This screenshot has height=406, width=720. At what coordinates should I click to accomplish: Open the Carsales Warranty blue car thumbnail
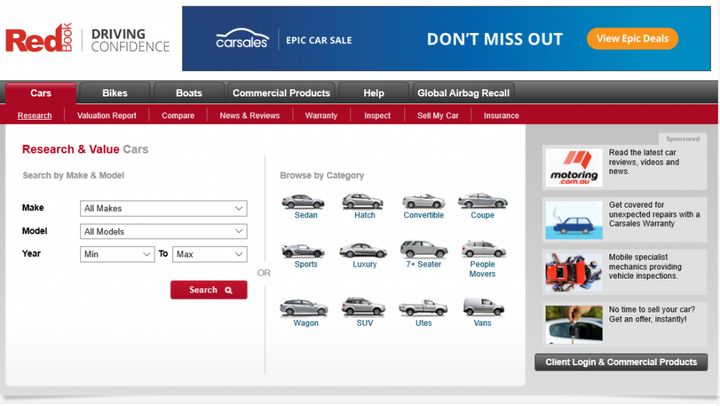574,220
